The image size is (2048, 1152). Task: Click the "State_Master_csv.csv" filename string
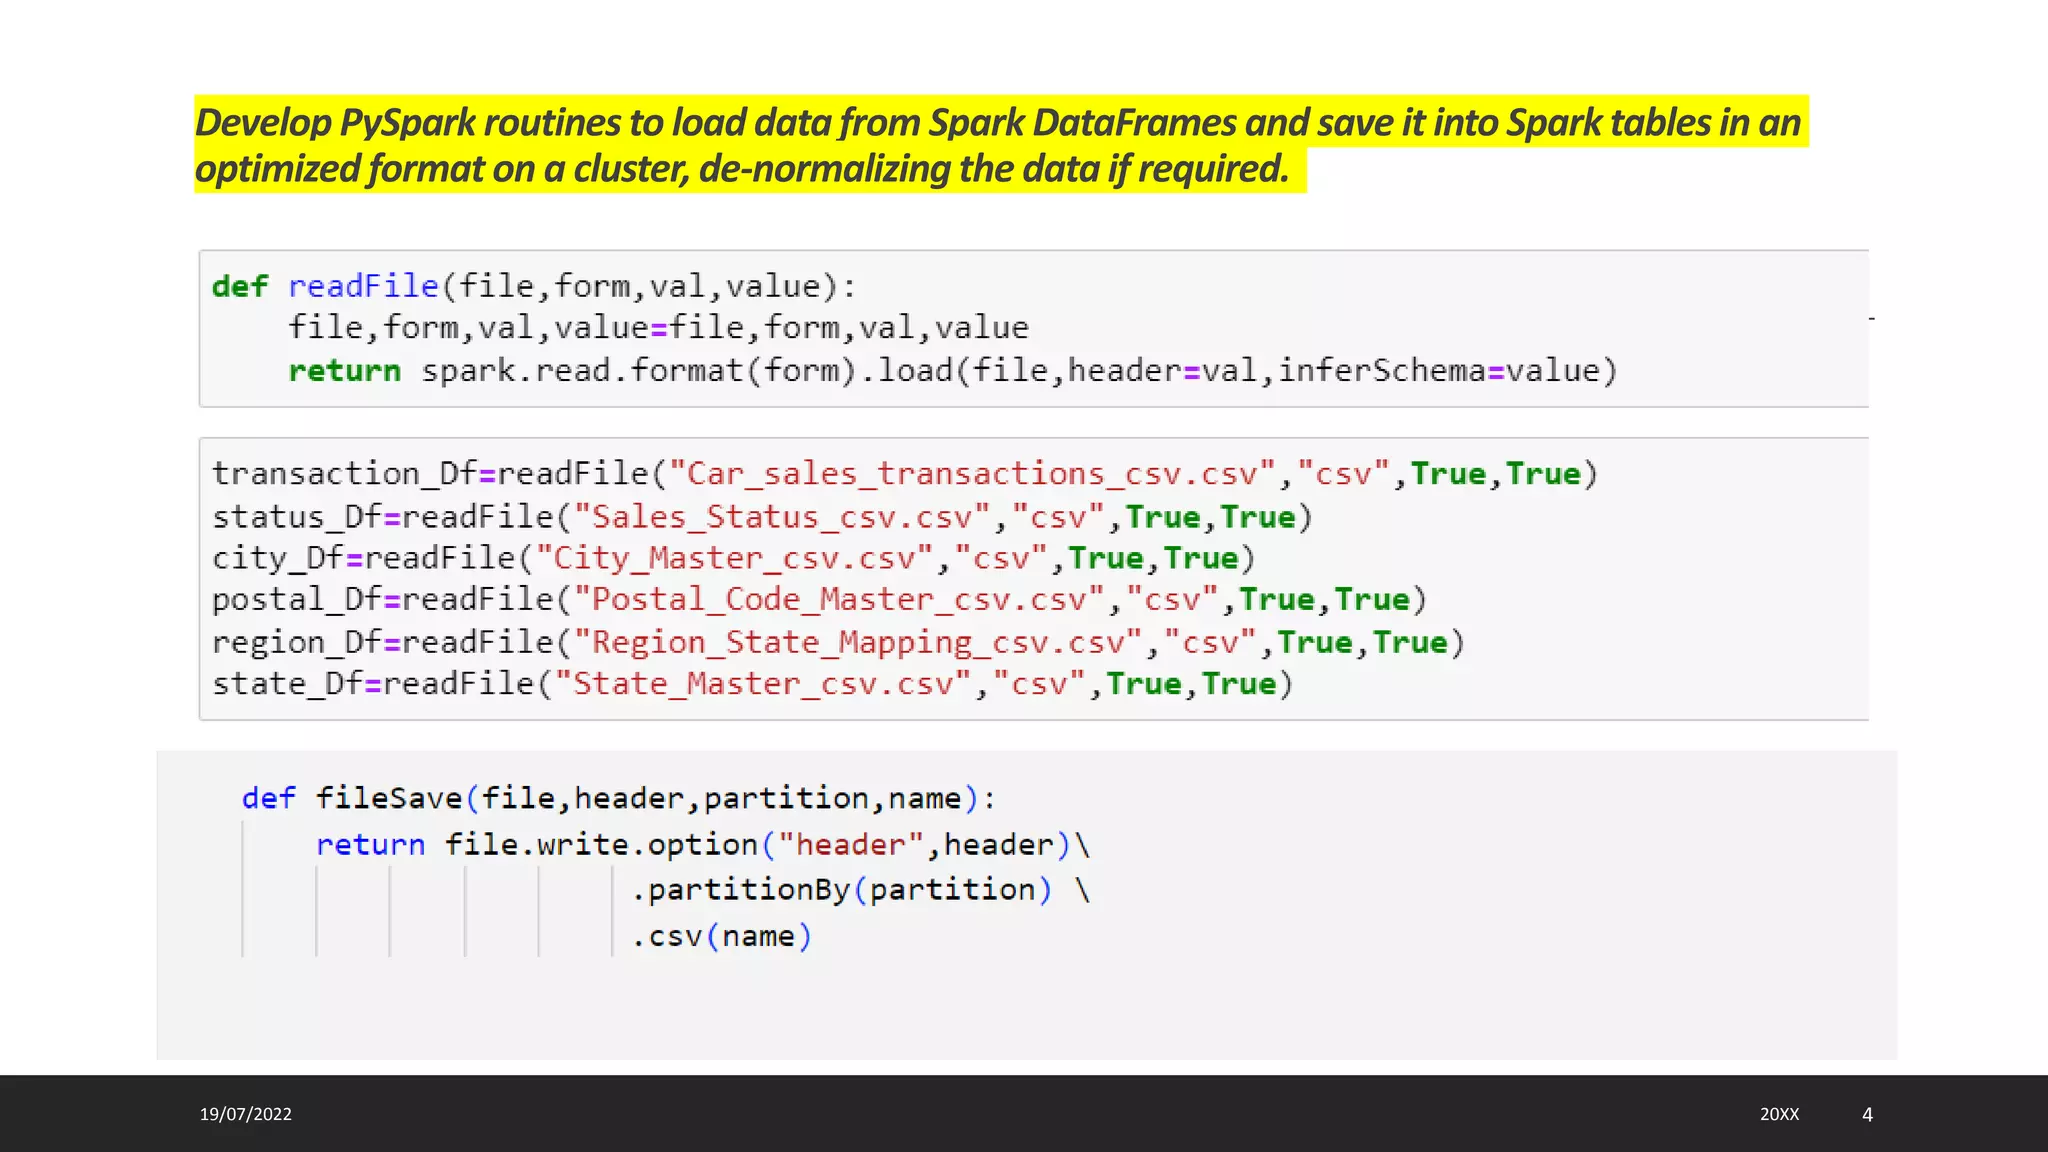[762, 684]
